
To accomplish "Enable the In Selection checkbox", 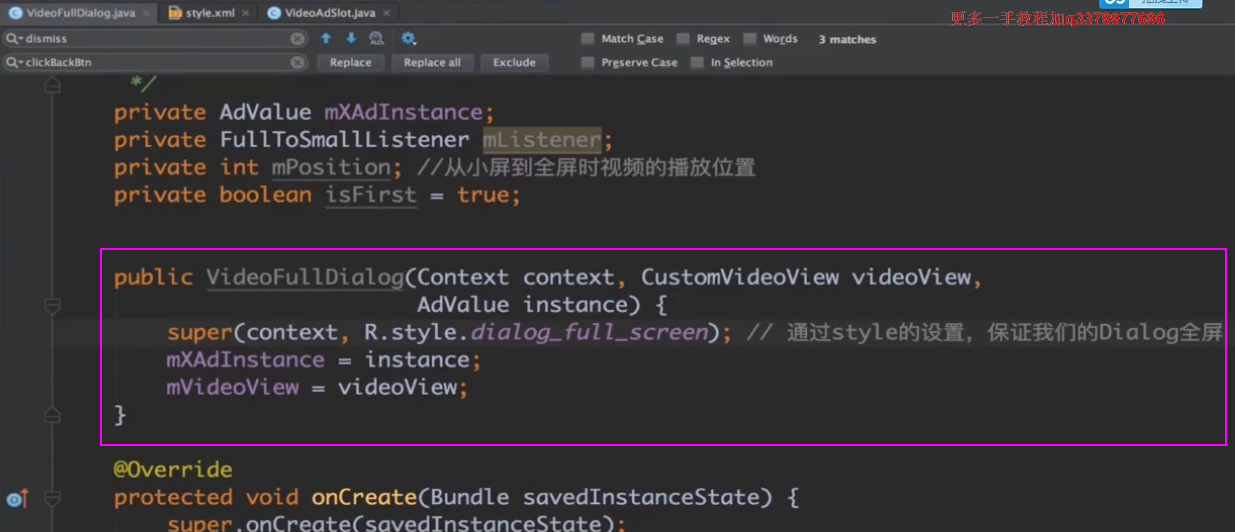I will coord(697,62).
